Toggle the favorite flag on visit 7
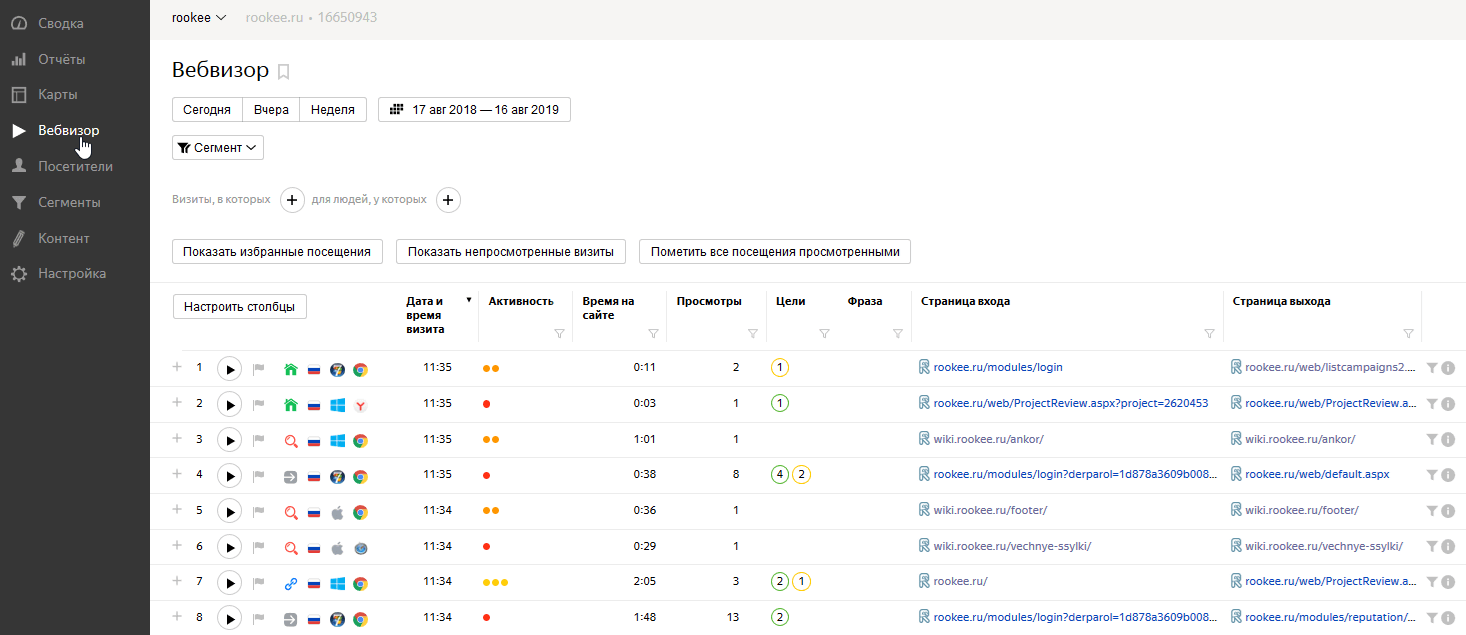The height and width of the screenshot is (635, 1466). coord(259,583)
